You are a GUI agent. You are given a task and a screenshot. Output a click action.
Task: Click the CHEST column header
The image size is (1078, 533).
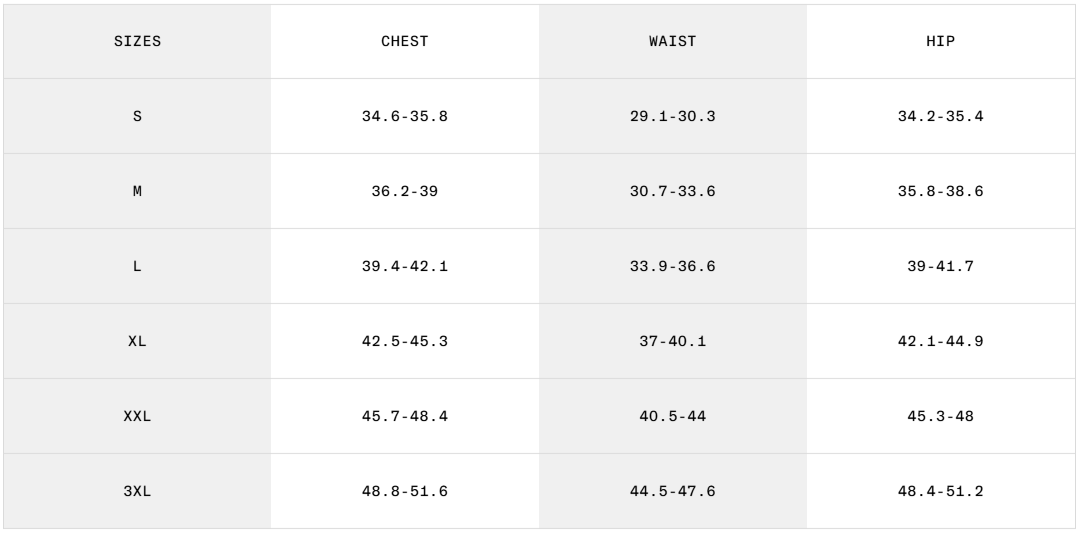tap(404, 42)
